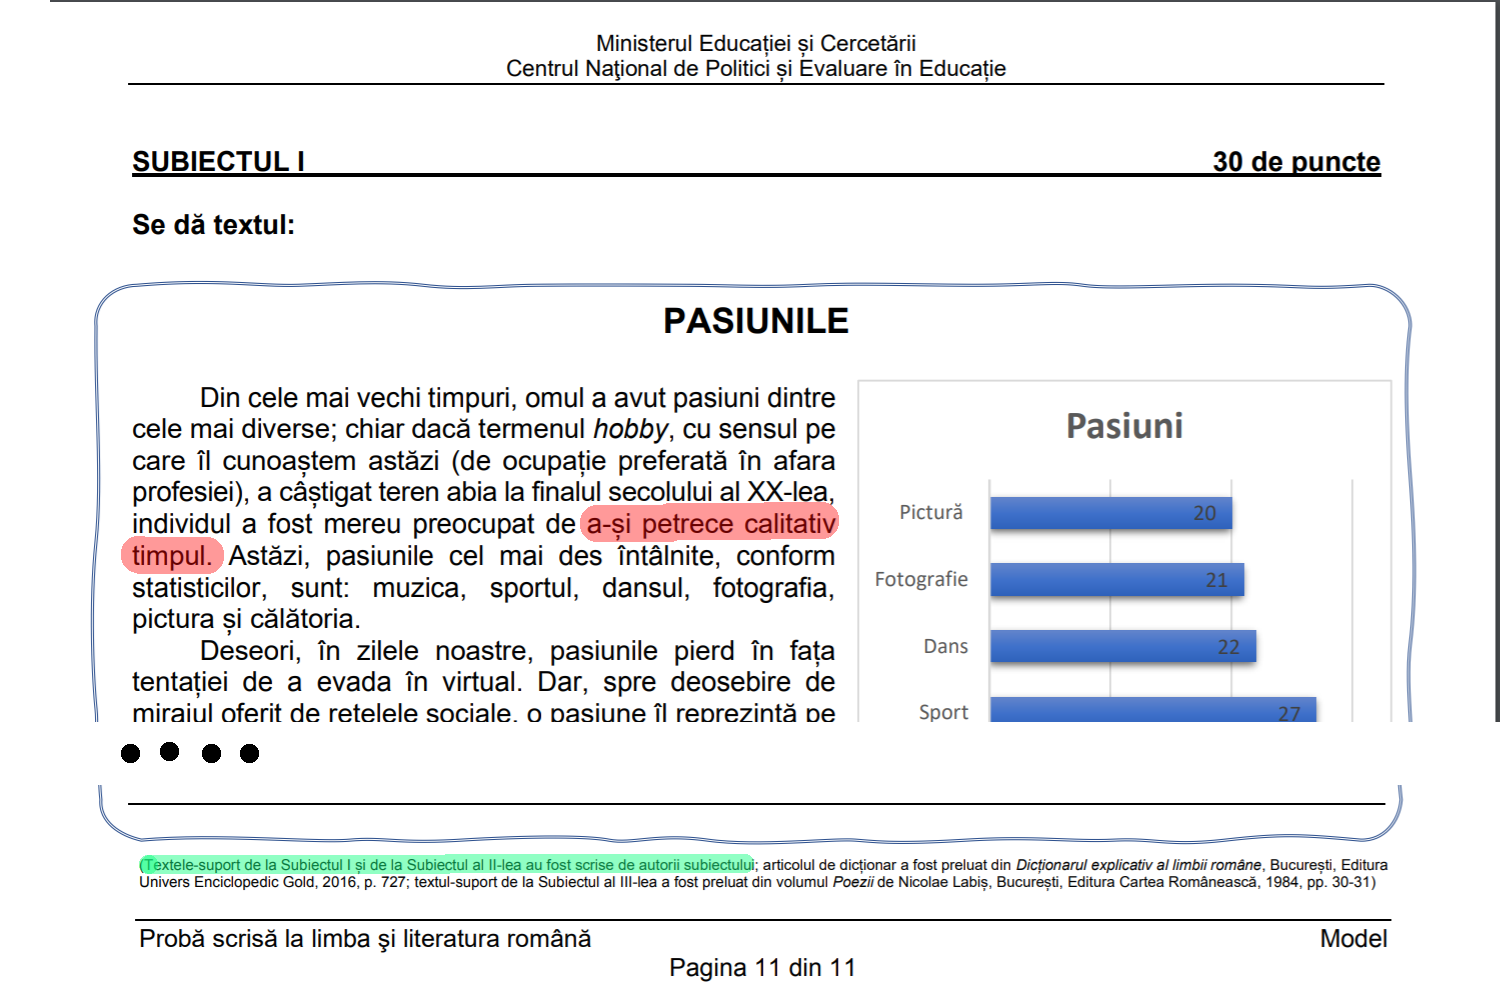Click the Pictură bar showing 20
Viewport: 1500px width, 1000px height.
click(1110, 512)
